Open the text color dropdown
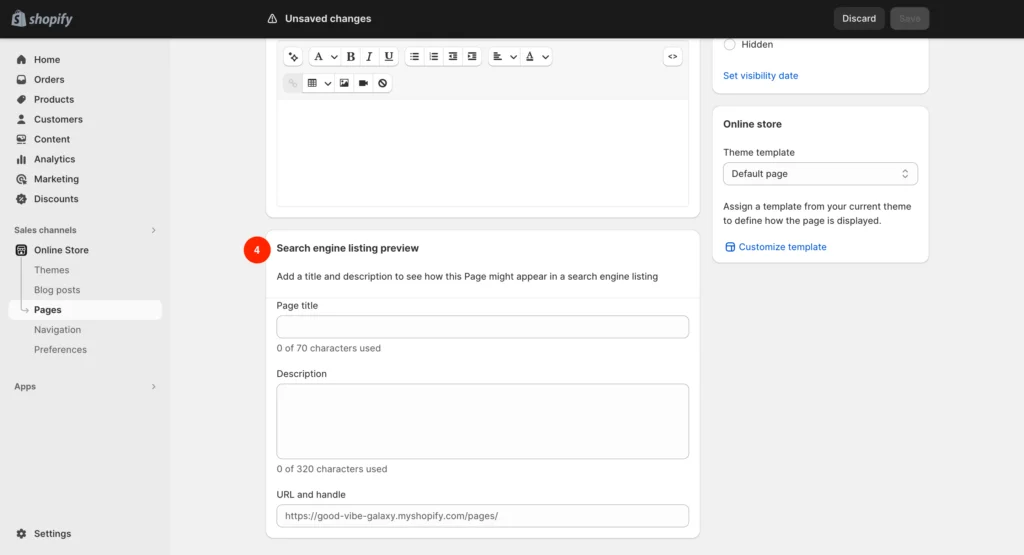The height and width of the screenshot is (555, 1024). (537, 57)
